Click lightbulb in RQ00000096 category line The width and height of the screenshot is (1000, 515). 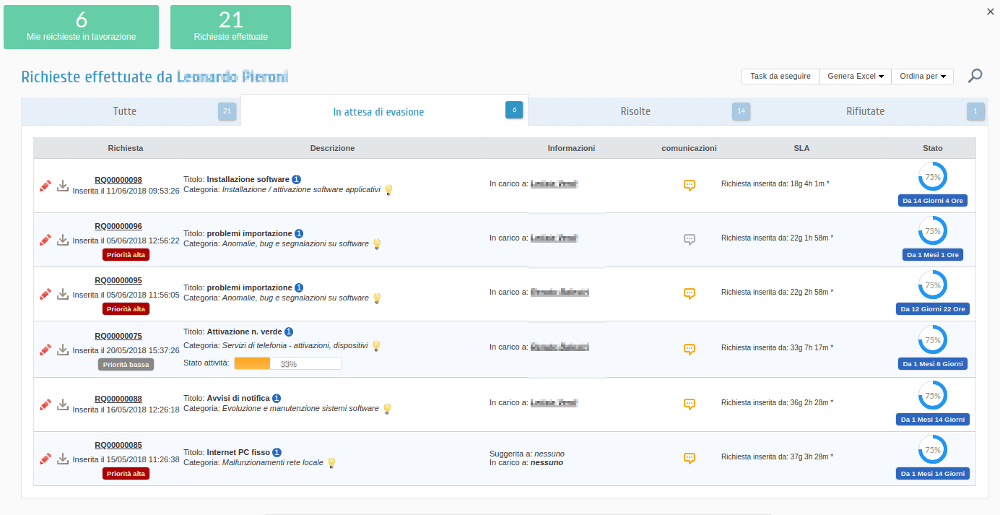coord(377,244)
